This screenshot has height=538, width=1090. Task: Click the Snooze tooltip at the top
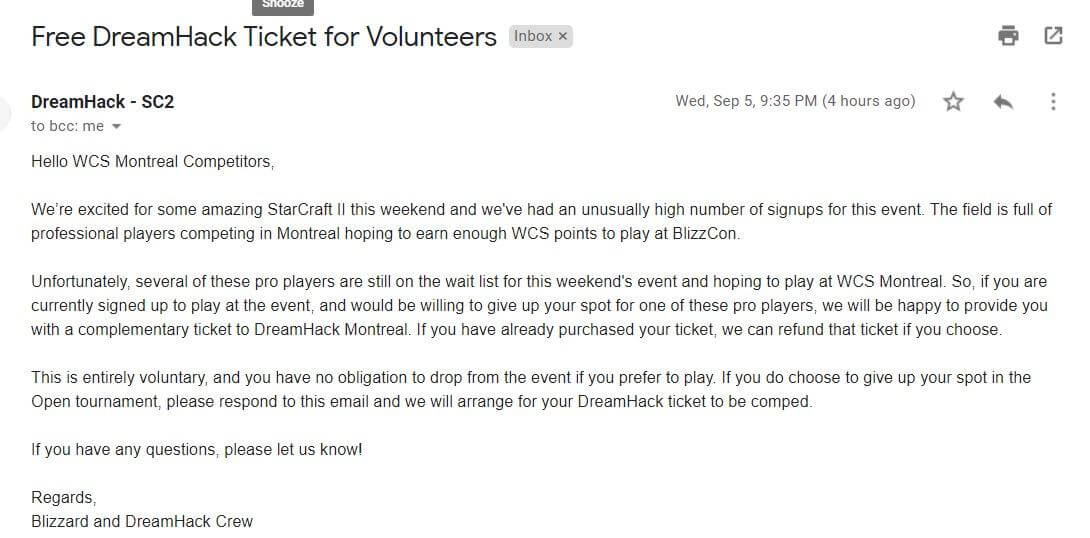[x=283, y=5]
